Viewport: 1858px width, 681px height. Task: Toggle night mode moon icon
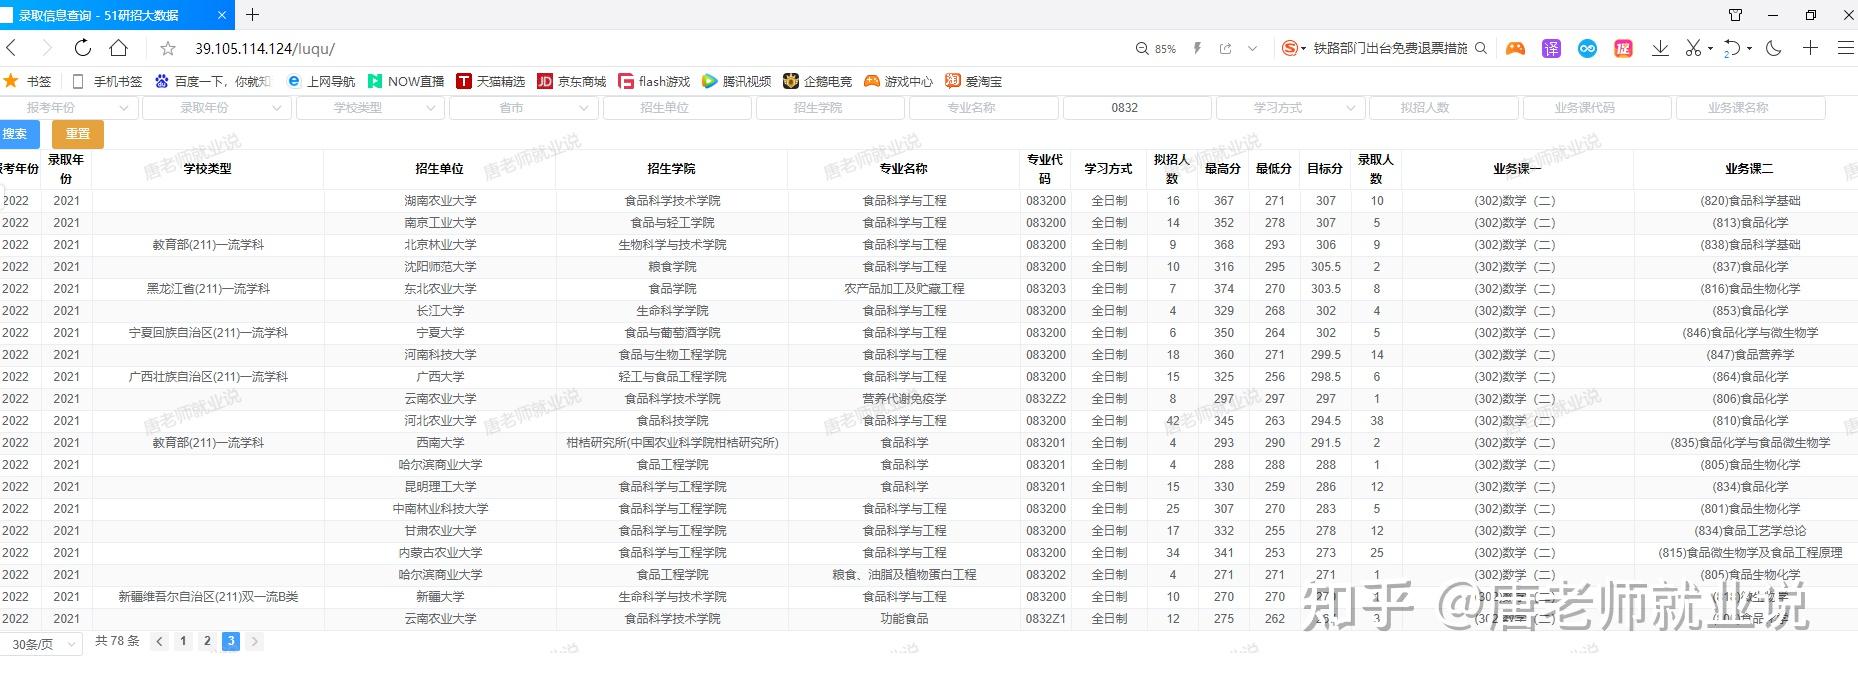[x=1774, y=48]
